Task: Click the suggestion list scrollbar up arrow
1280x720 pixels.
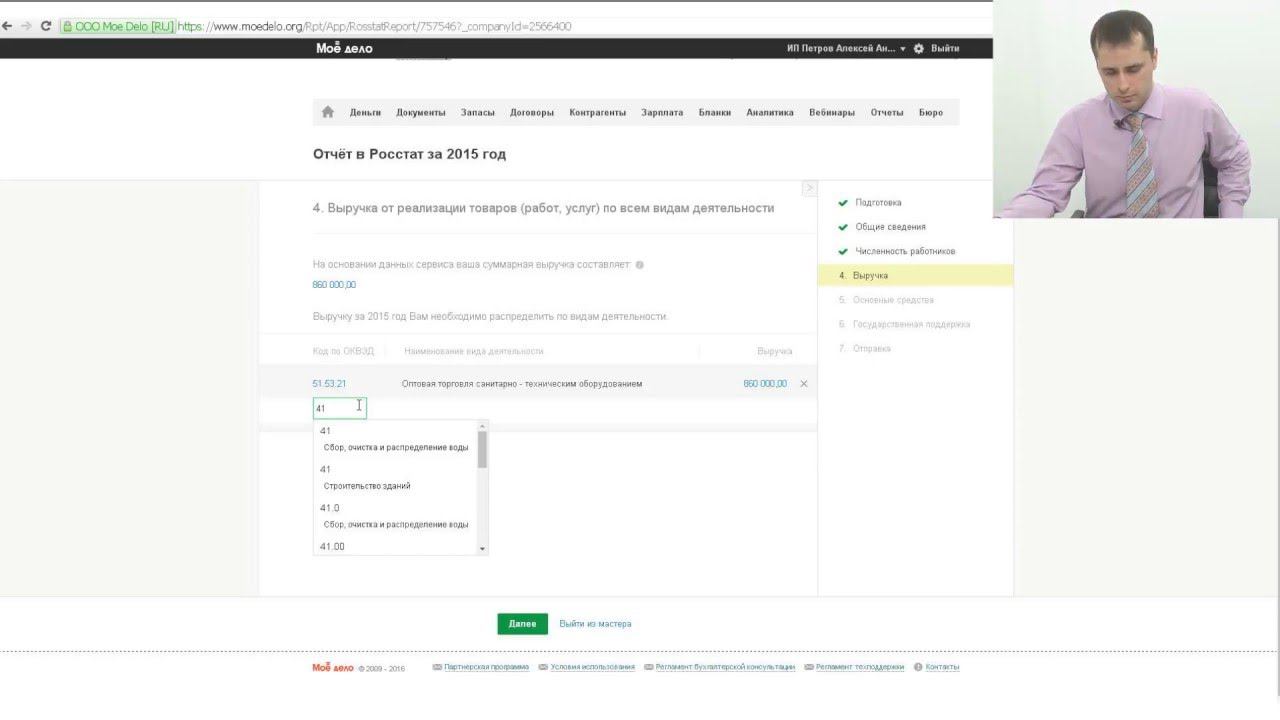Action: pyautogui.click(x=483, y=427)
